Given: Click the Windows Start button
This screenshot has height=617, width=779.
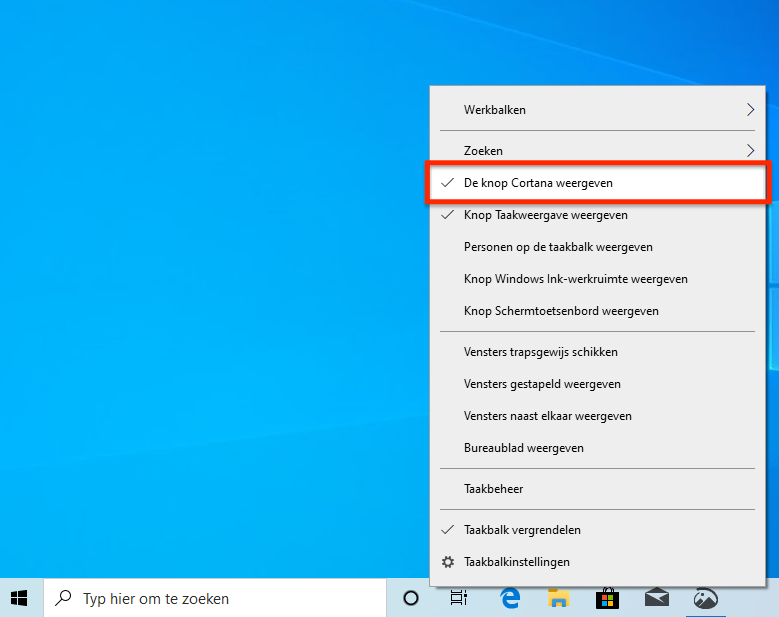Looking at the screenshot, I should coord(20,598).
